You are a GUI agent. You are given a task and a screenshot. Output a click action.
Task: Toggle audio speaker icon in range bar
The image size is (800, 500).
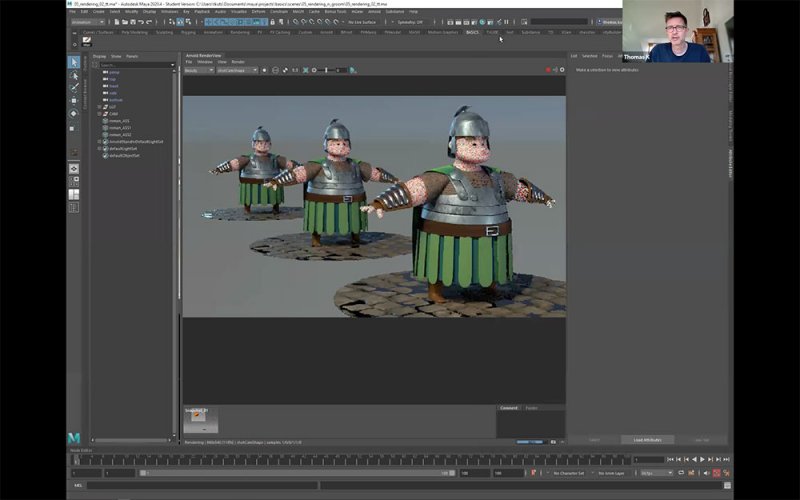click(707, 473)
